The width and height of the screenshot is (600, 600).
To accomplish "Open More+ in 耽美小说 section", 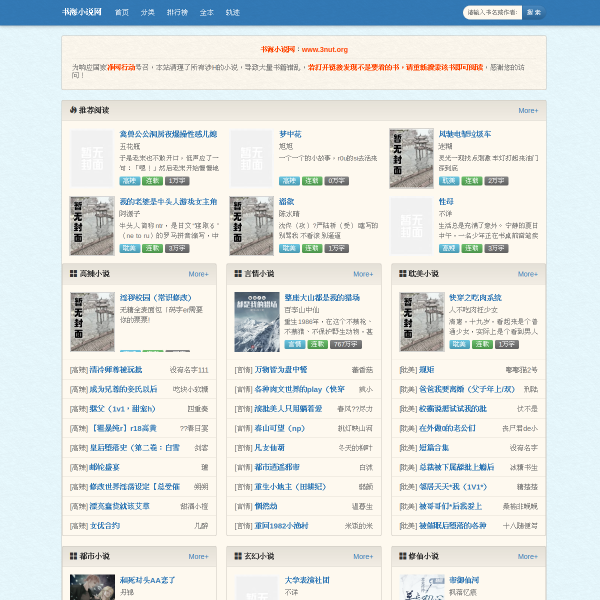I will coord(528,274).
